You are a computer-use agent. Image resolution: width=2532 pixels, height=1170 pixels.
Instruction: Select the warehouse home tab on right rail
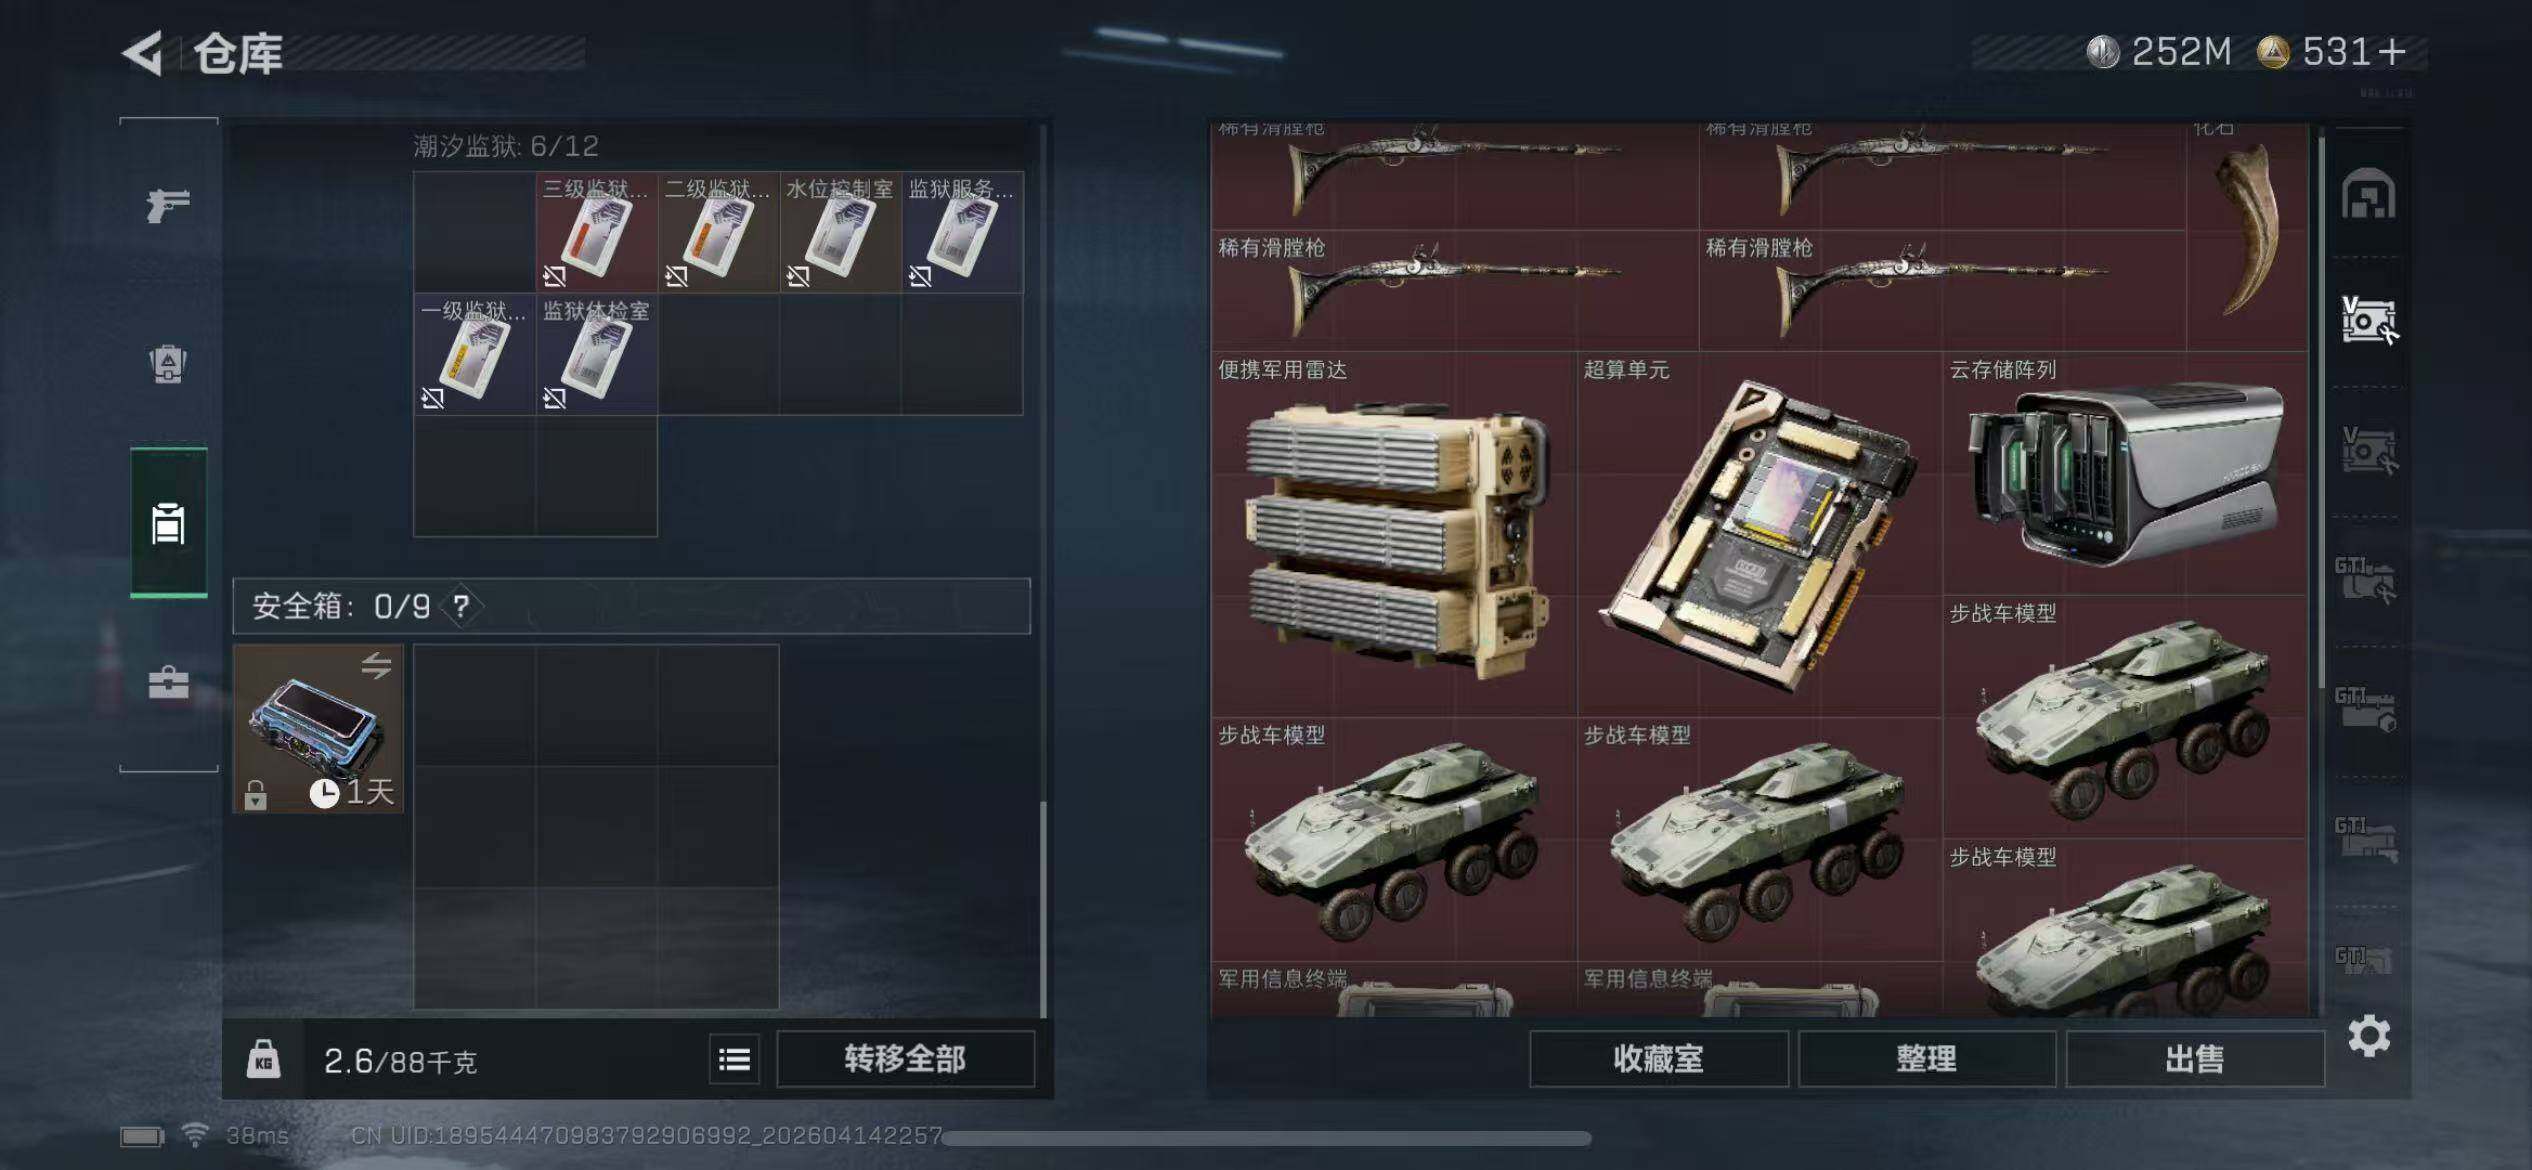point(2368,194)
